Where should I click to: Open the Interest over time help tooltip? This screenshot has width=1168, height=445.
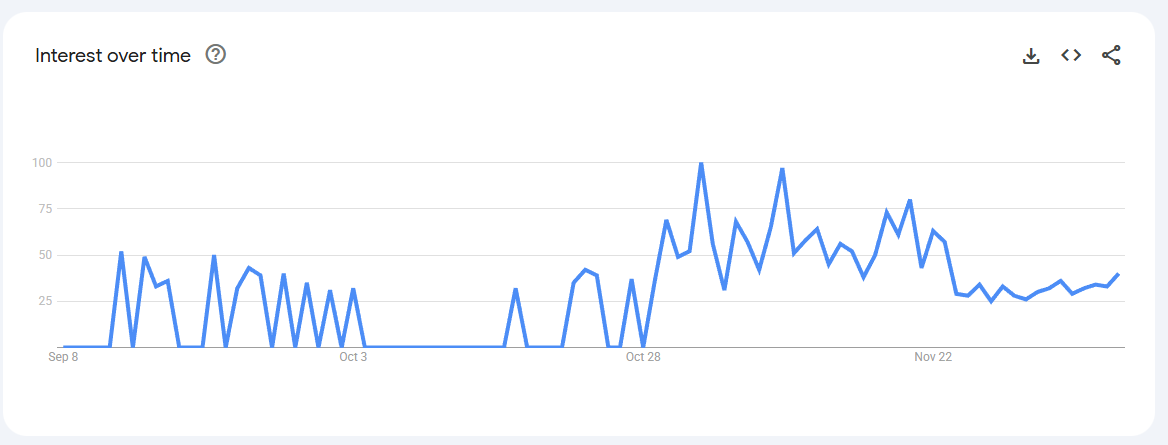215,55
